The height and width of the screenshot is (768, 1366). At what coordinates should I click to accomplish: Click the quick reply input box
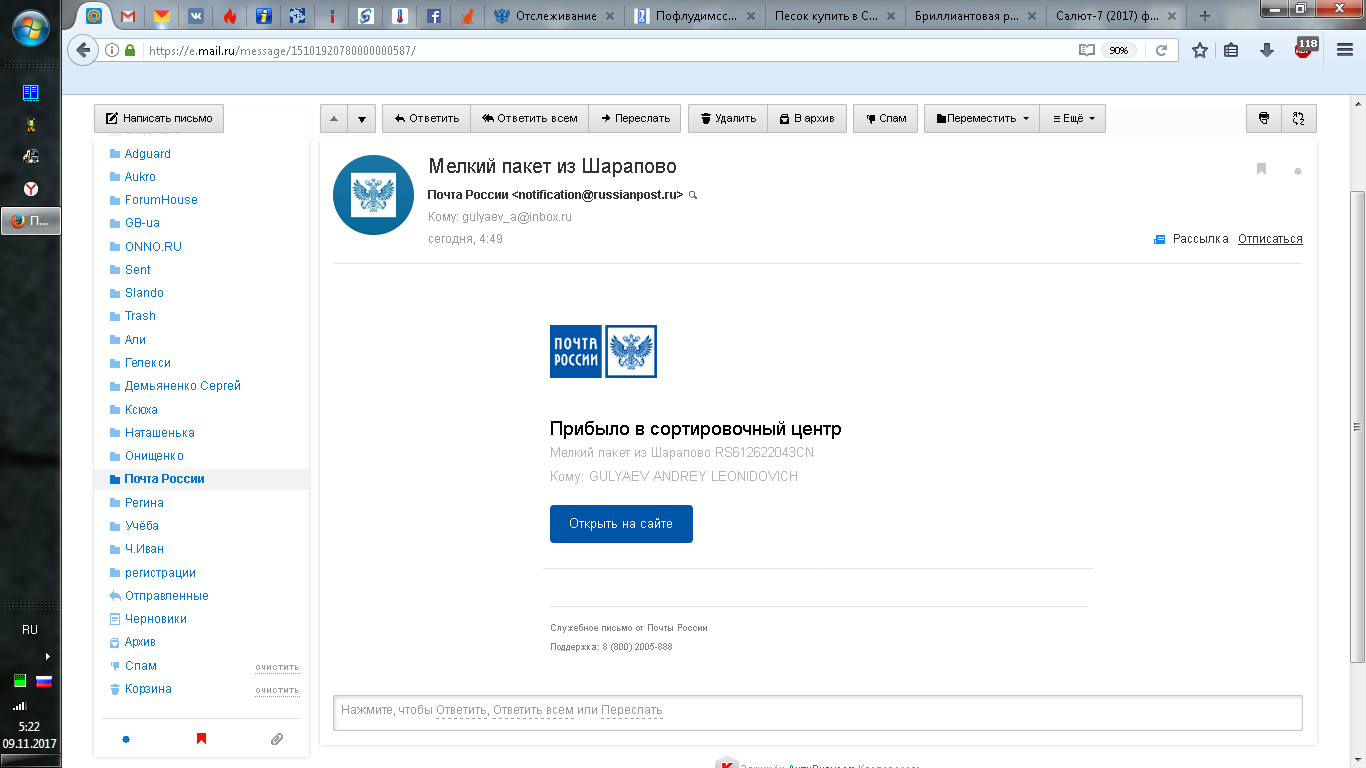(x=817, y=711)
